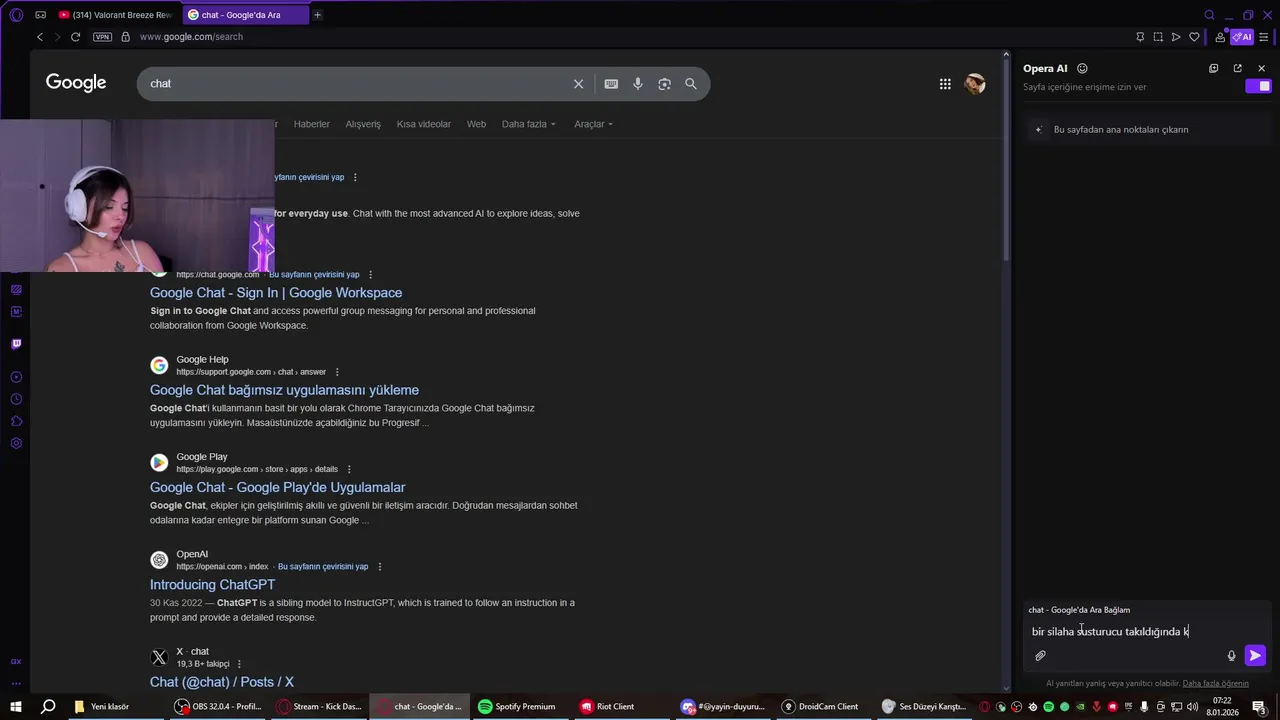This screenshot has width=1280, height=720.
Task: Open Google Chat bağımsız uygulamasını yükleme result
Action: coord(284,390)
